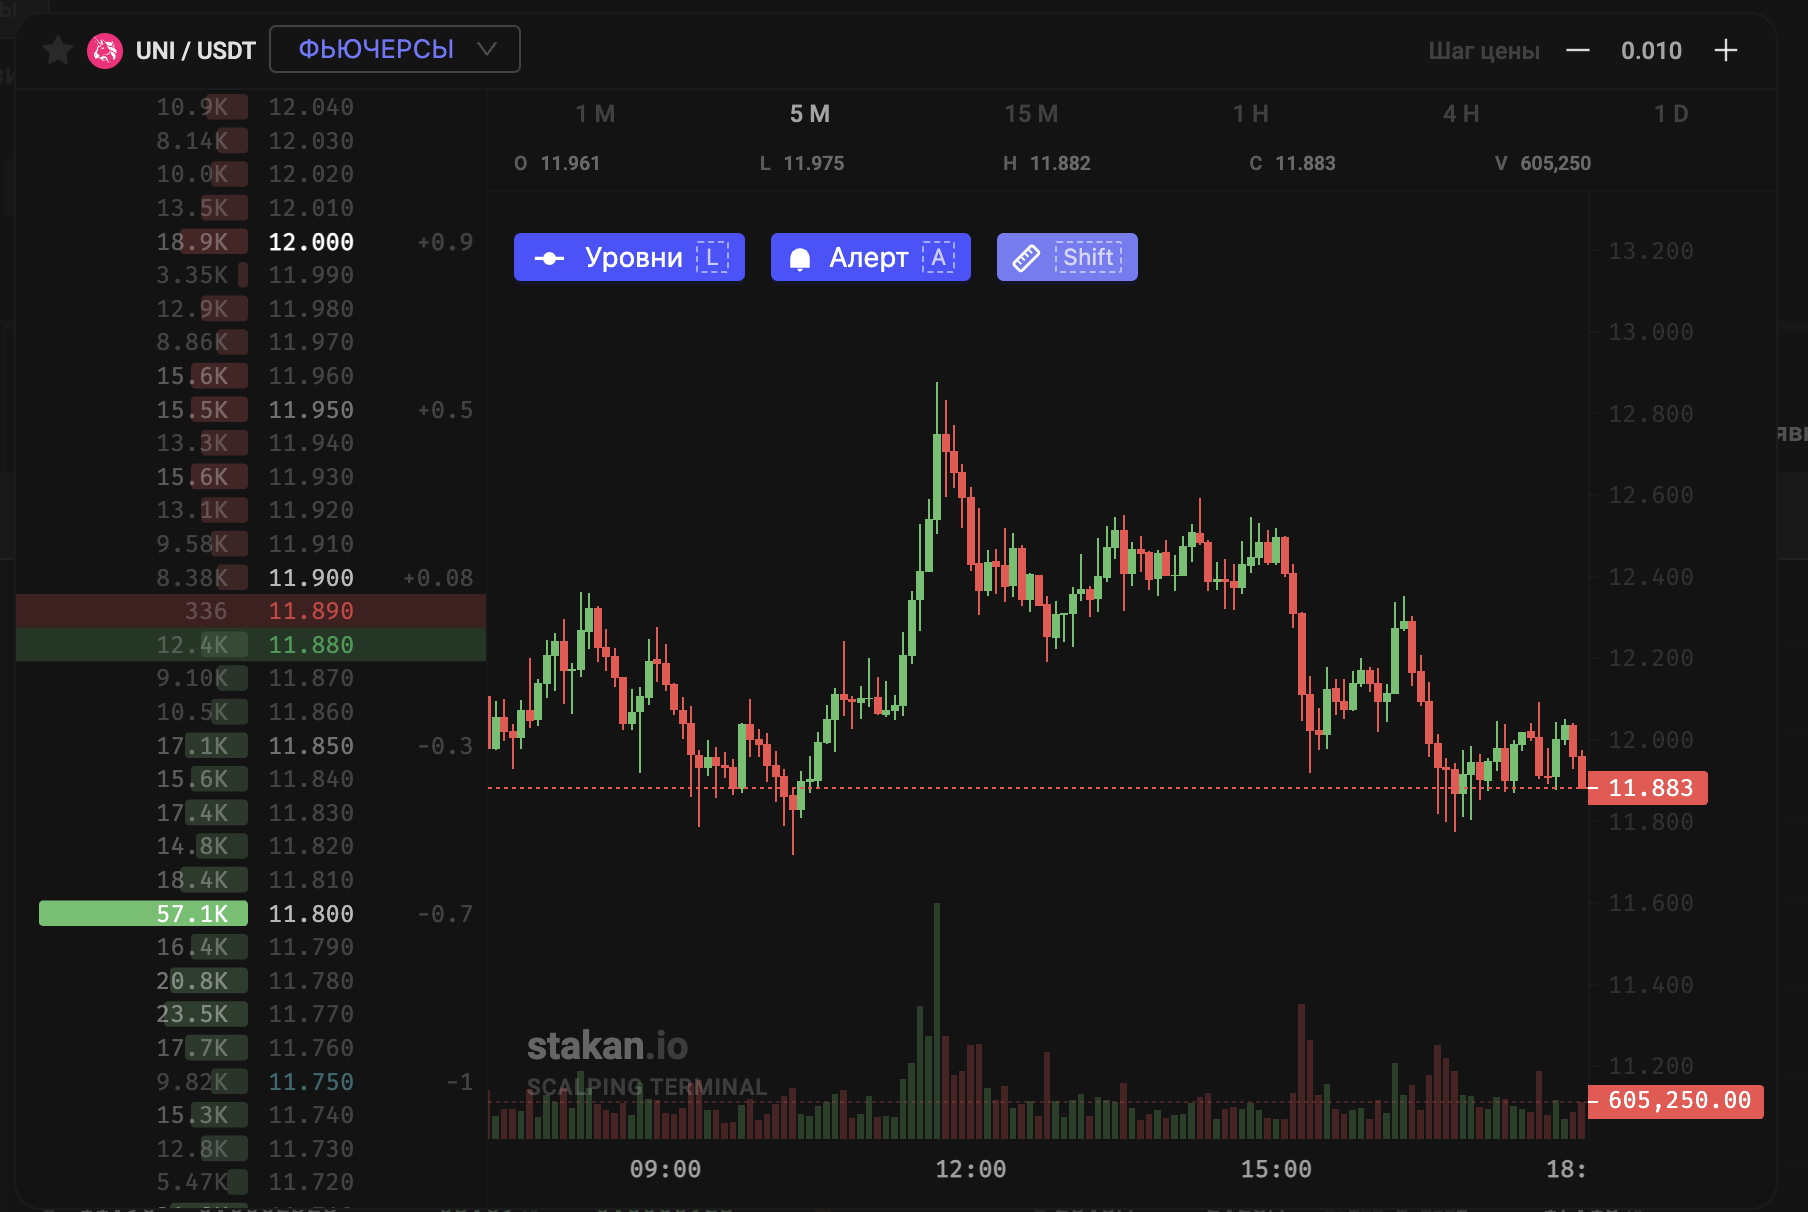1808x1212 pixels.
Task: Select the 1 H timeframe
Action: (x=1250, y=114)
